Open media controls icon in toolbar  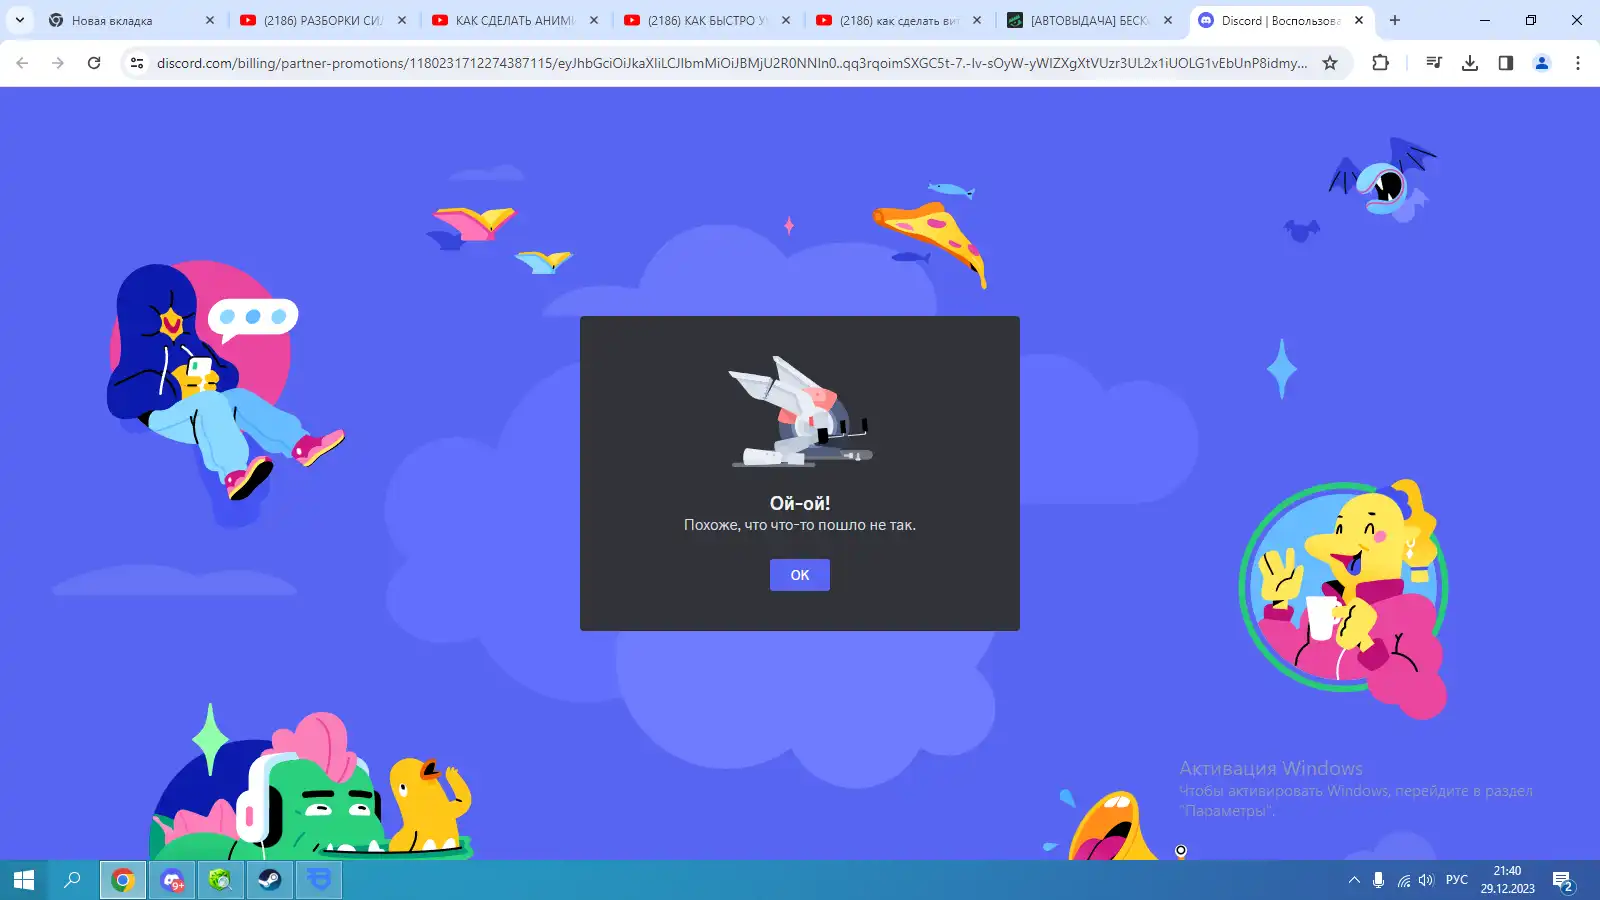click(x=1434, y=63)
